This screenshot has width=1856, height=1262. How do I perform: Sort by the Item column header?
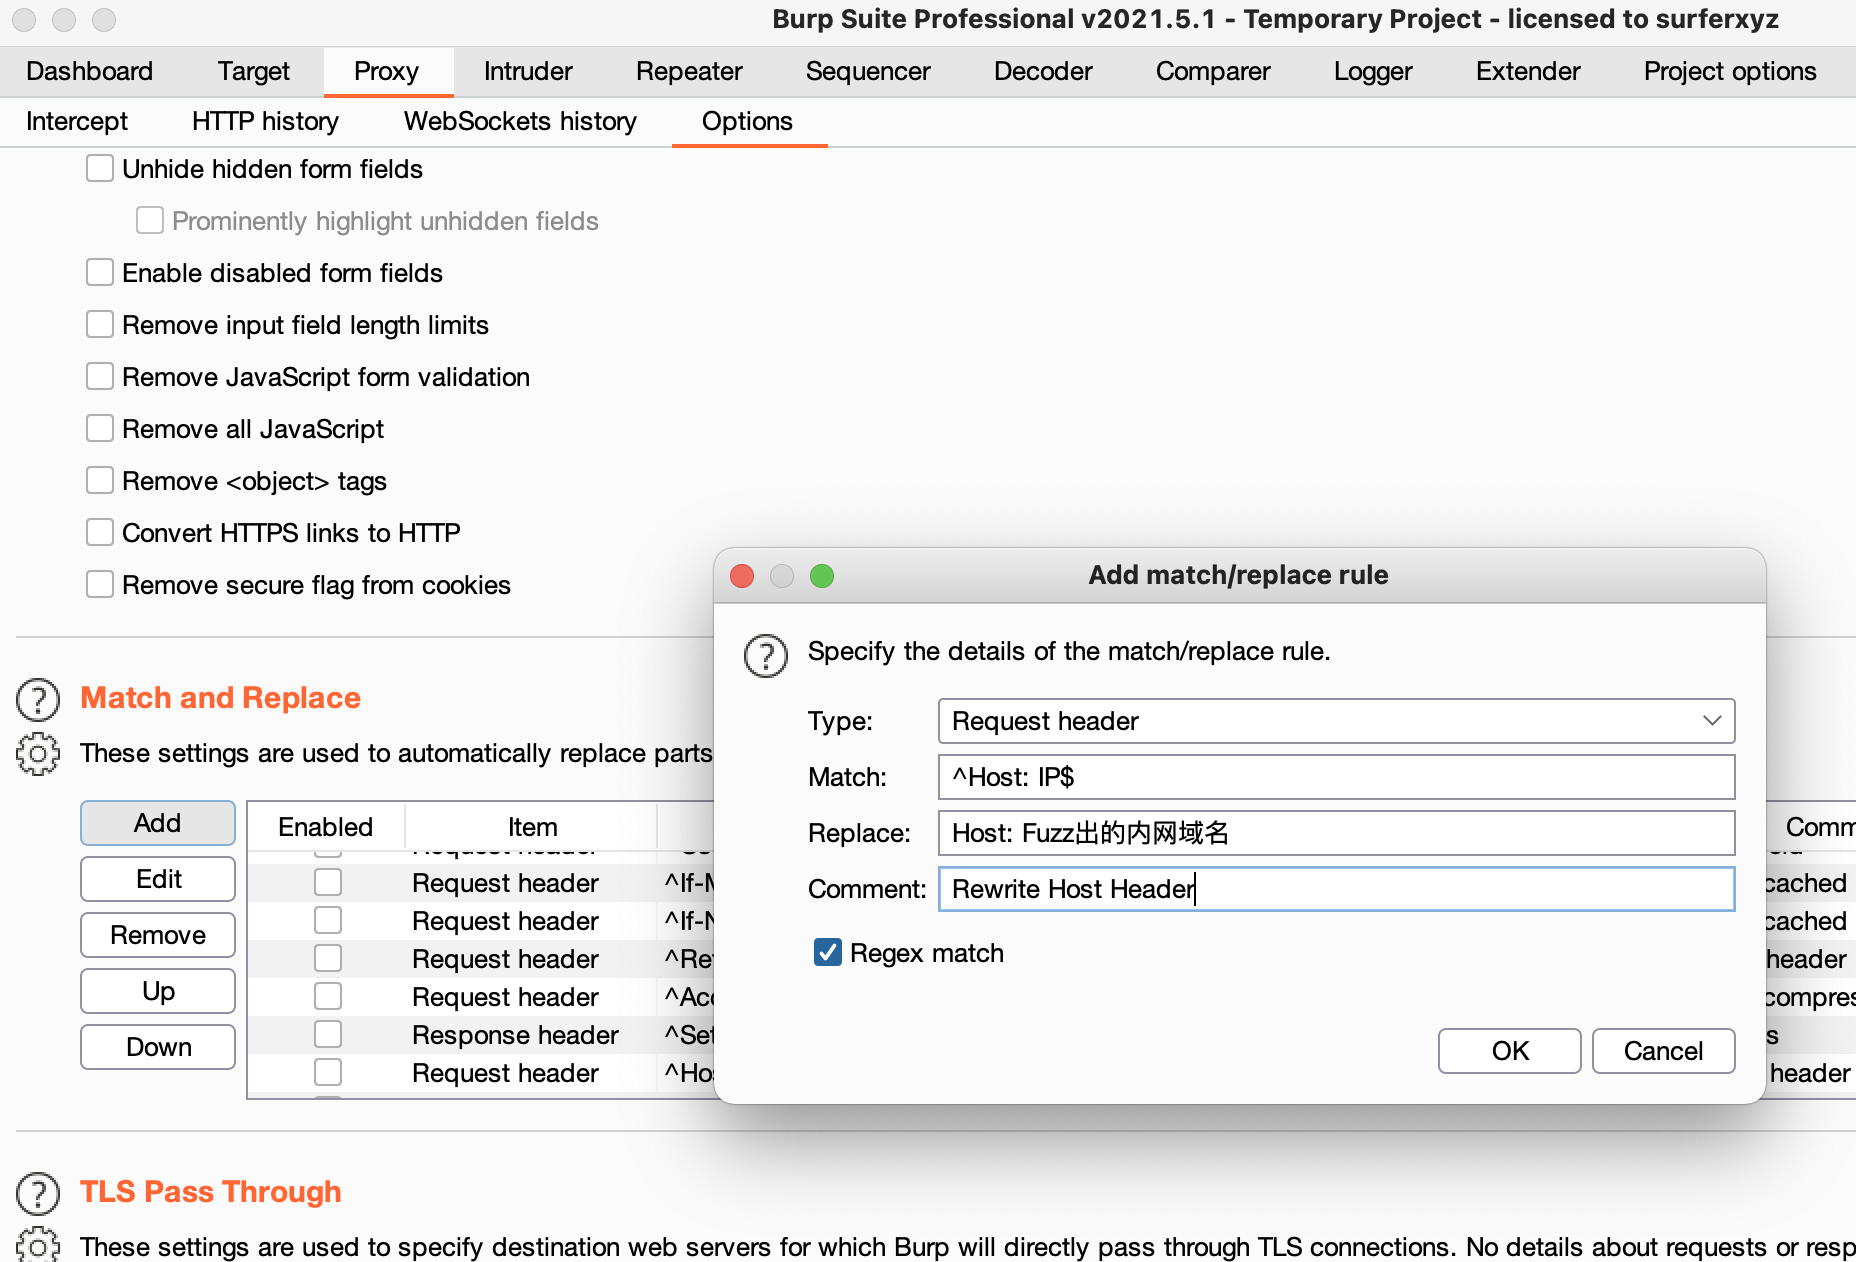point(532,827)
